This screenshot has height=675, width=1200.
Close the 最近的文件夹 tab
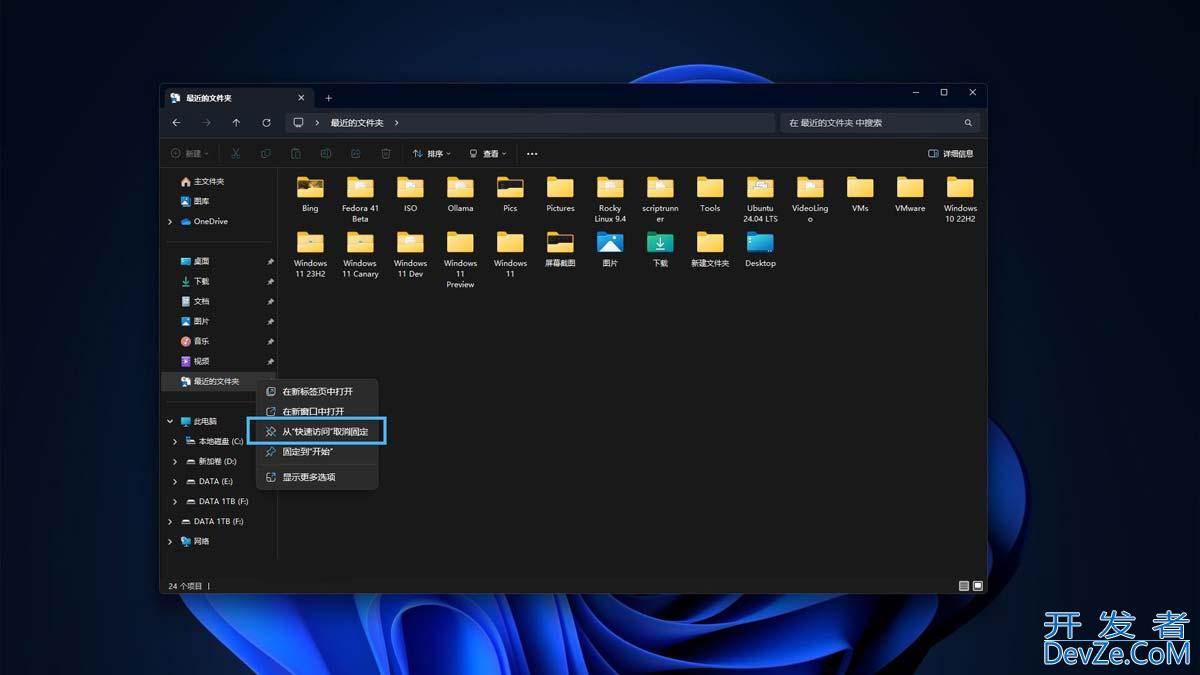pos(301,98)
